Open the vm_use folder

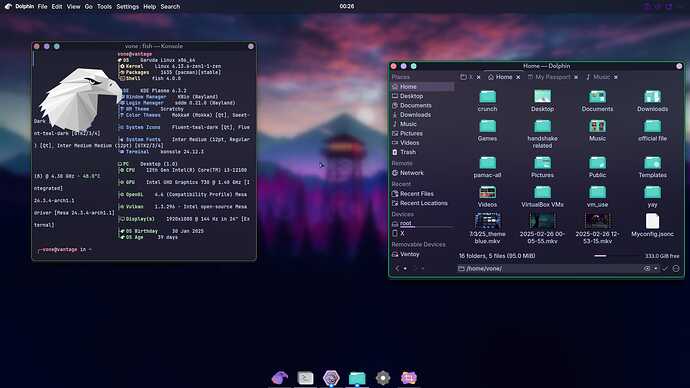pos(597,196)
